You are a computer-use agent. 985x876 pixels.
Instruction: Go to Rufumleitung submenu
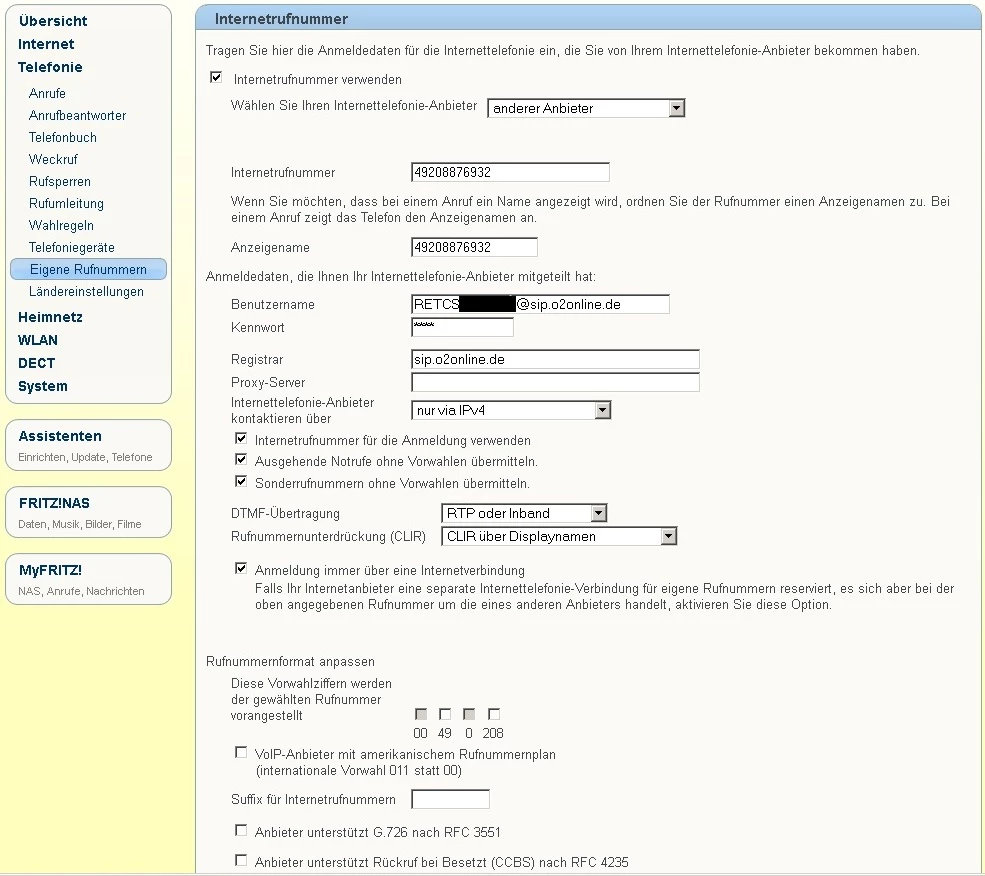(x=66, y=204)
